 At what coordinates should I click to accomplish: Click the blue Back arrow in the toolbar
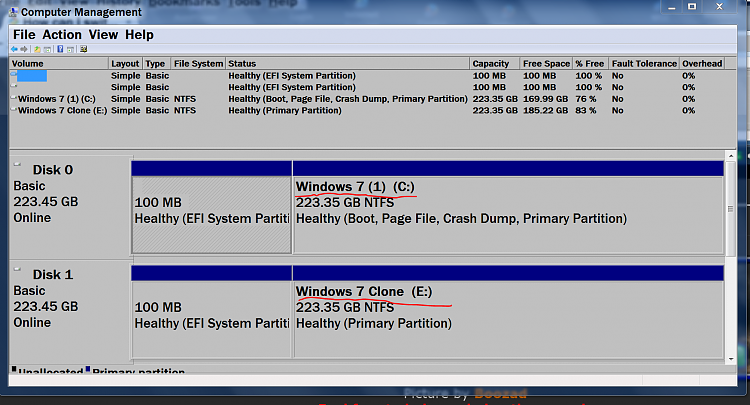click(x=14, y=49)
